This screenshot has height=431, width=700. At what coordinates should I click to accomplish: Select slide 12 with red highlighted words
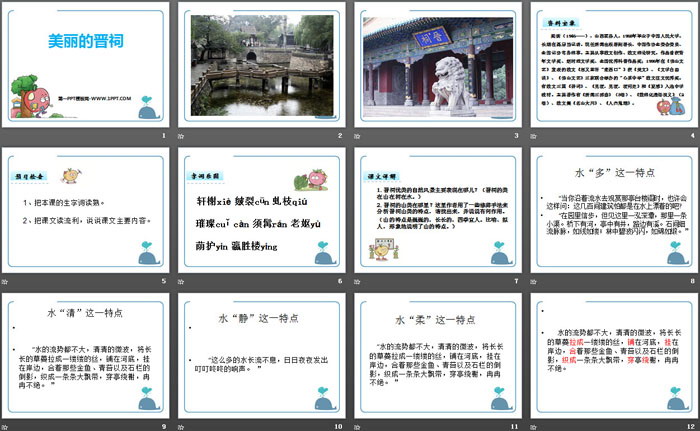coord(610,359)
